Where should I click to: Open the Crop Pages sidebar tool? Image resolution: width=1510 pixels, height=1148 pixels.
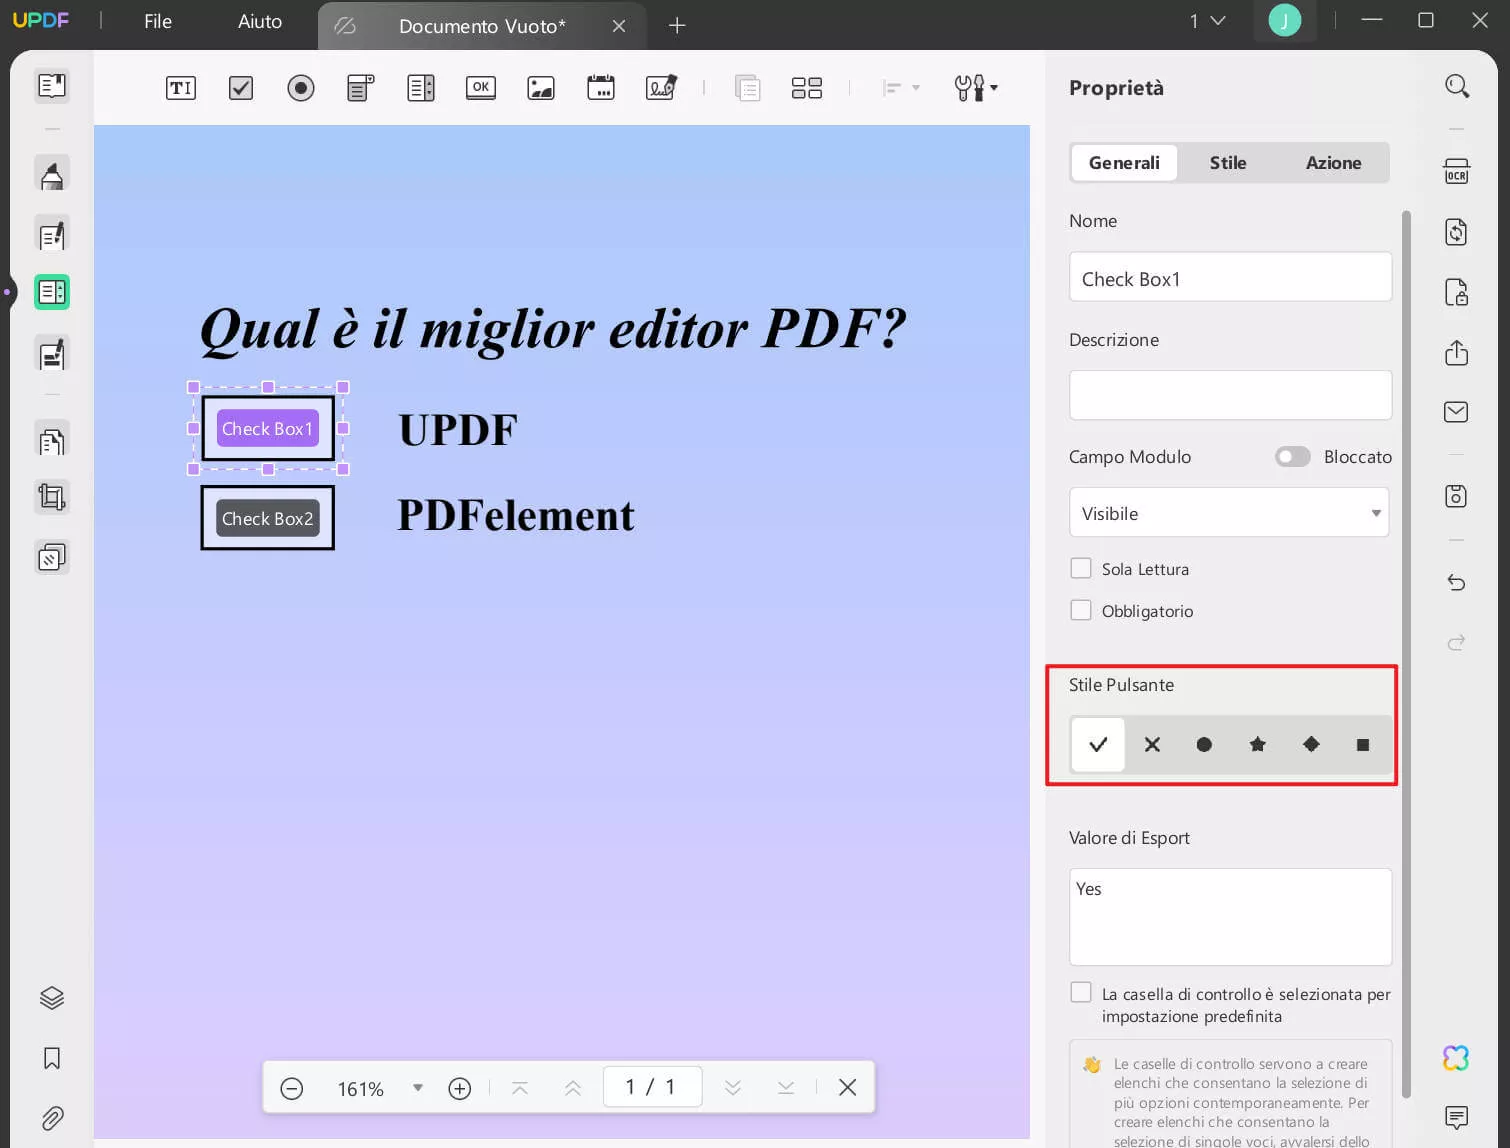tap(52, 497)
